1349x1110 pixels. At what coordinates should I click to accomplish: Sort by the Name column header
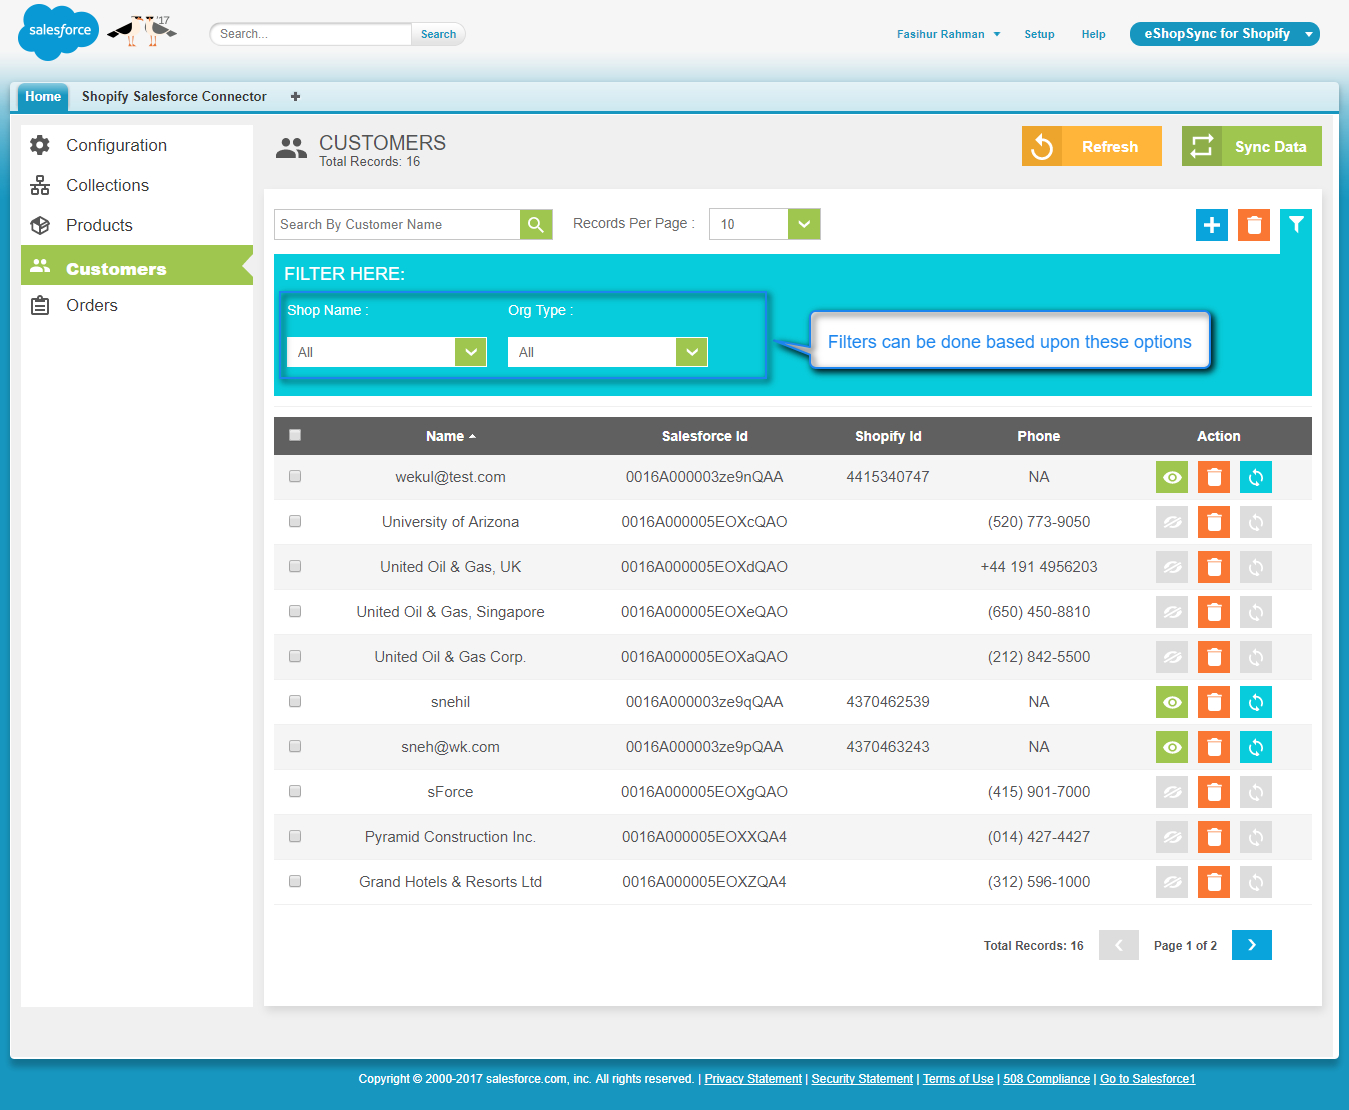[451, 436]
